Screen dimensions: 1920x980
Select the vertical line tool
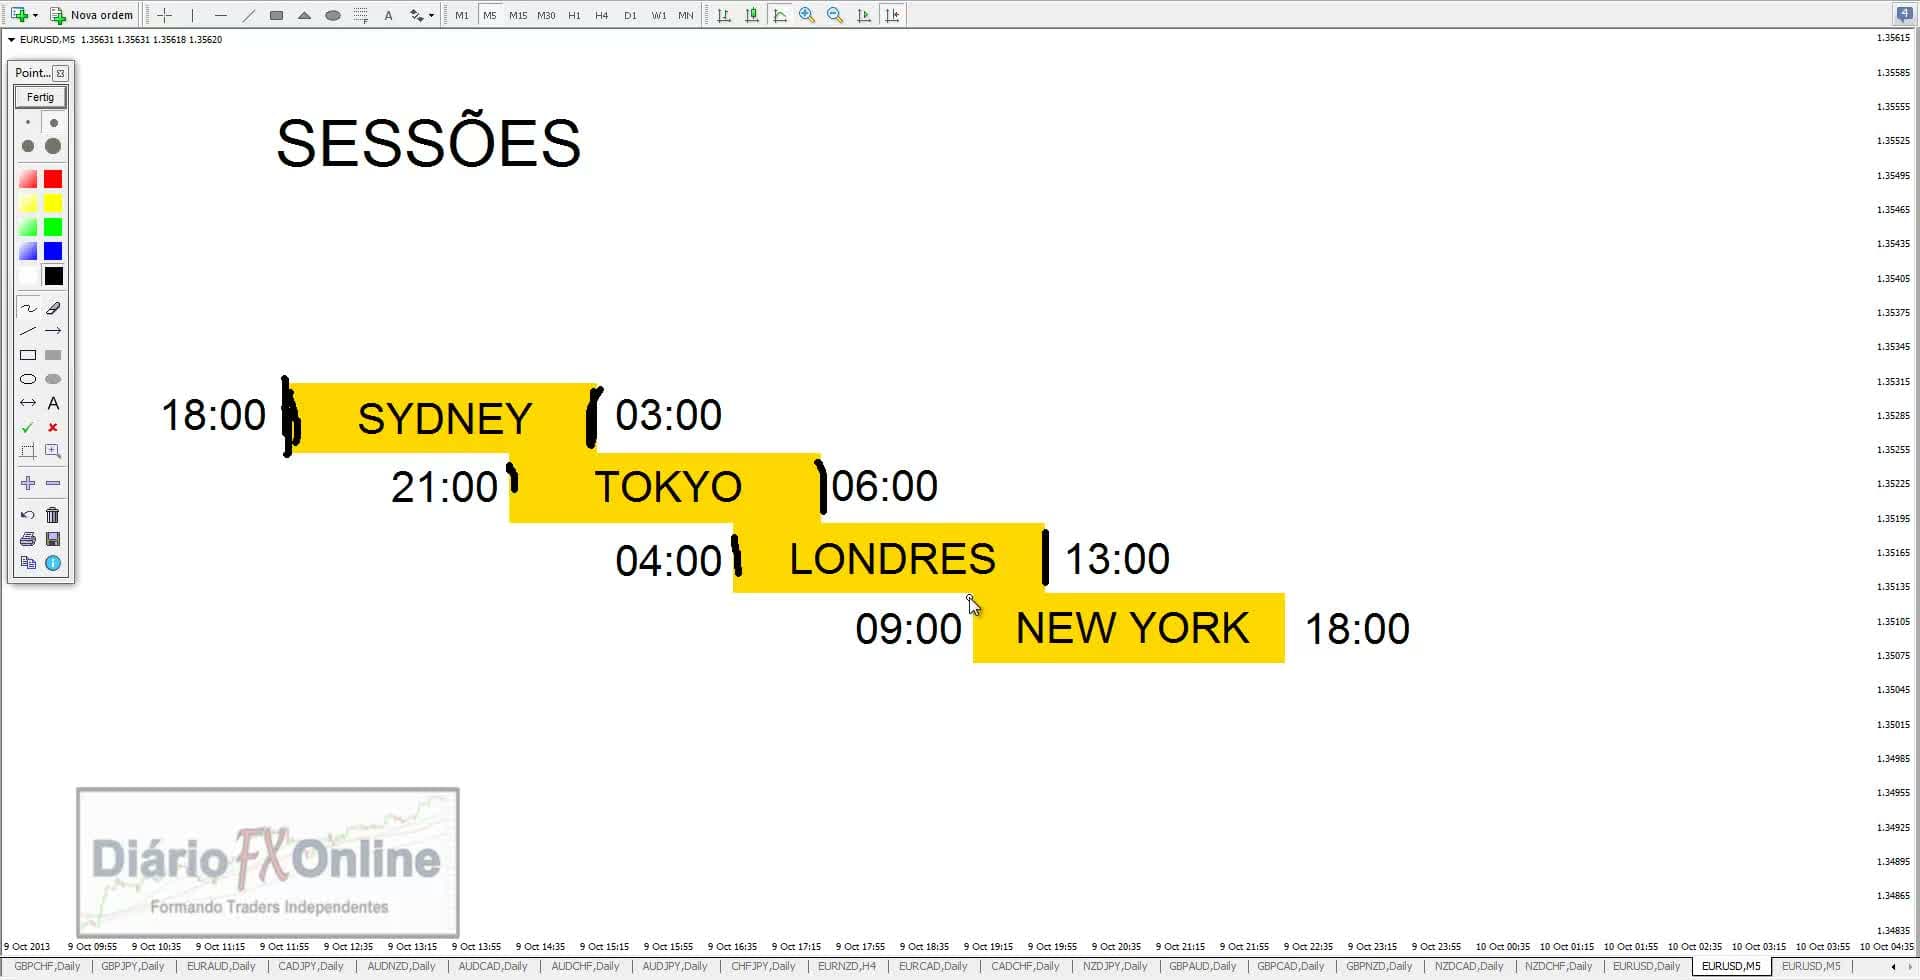[193, 15]
